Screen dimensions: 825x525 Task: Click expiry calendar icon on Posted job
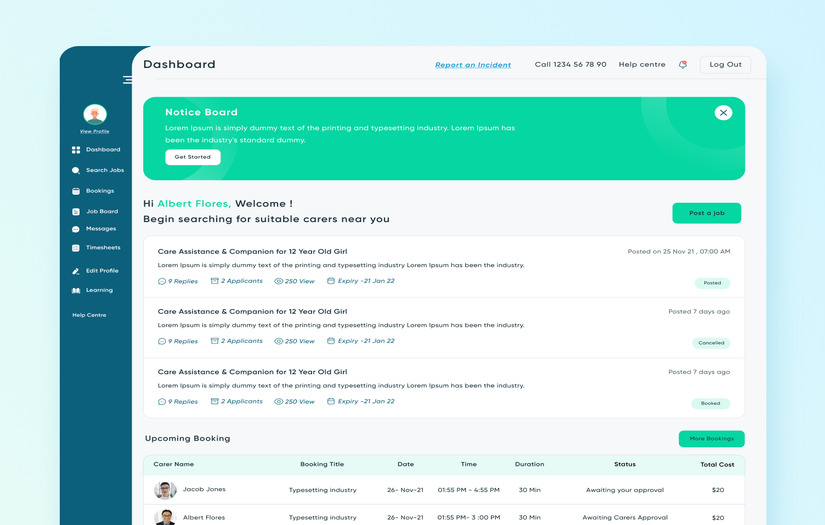pyautogui.click(x=331, y=281)
